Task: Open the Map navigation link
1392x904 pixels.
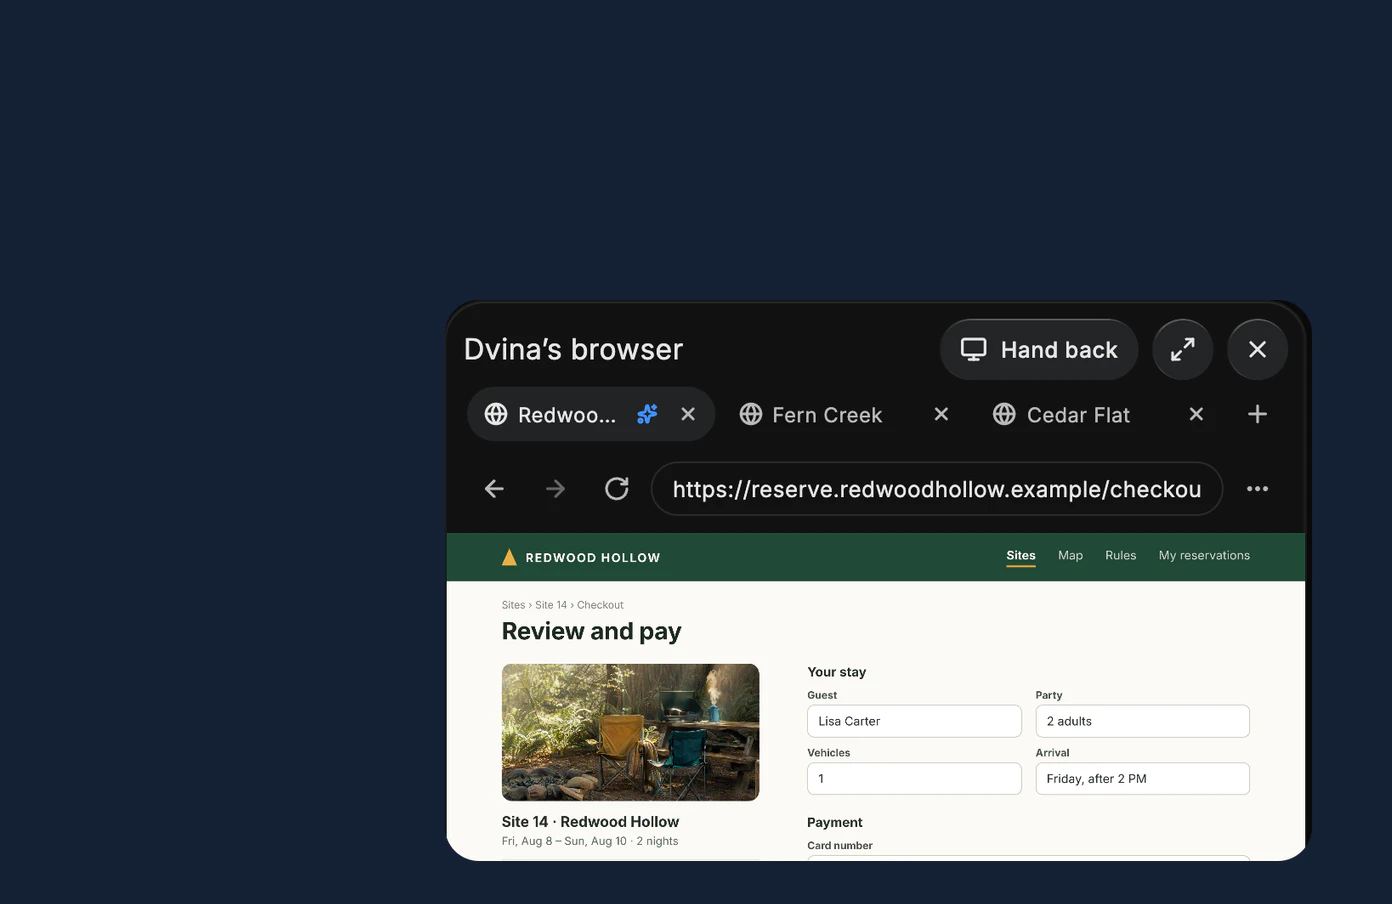Action: pyautogui.click(x=1070, y=555)
